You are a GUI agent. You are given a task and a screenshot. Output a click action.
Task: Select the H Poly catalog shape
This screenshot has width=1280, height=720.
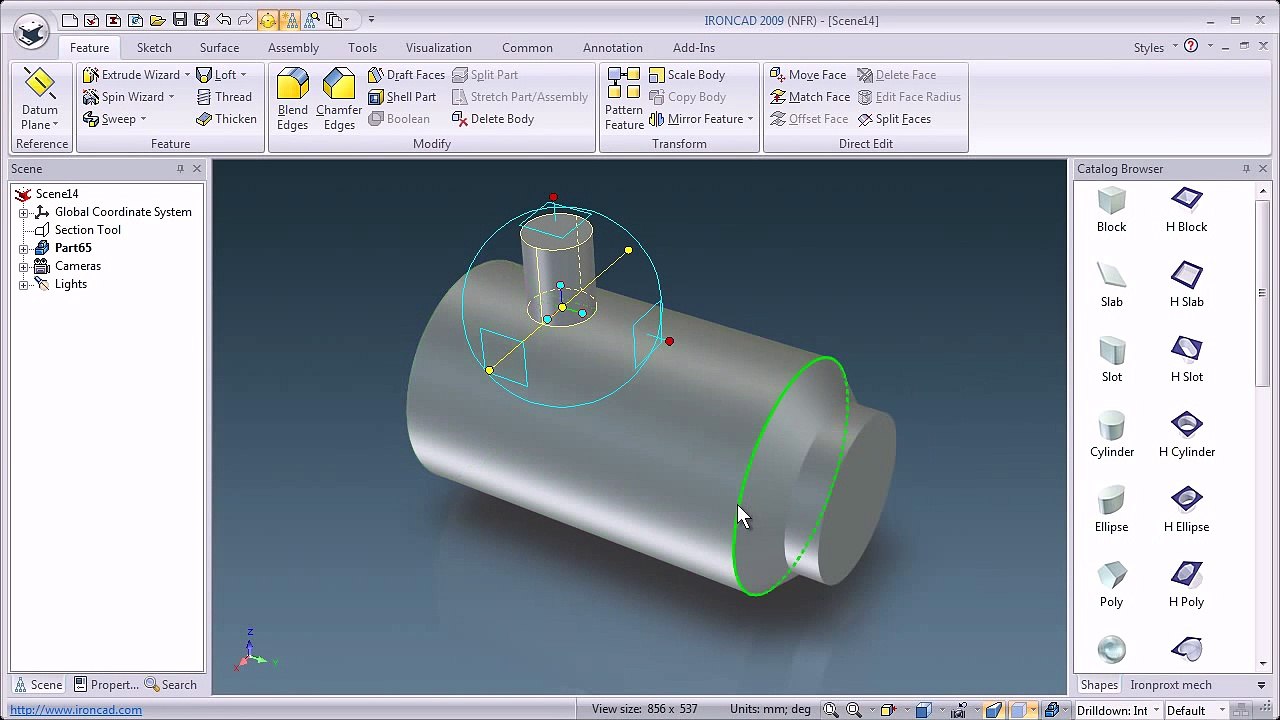(1186, 585)
